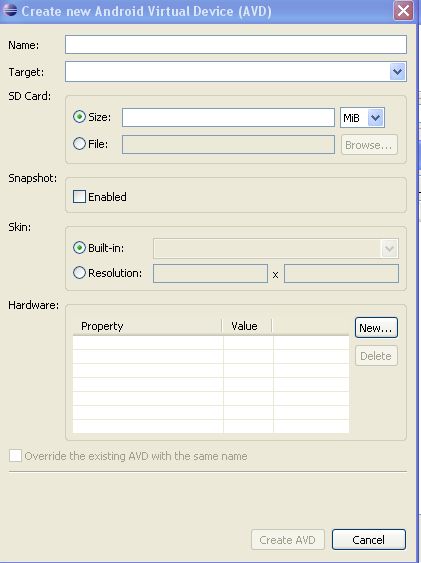Click the Browse... button
This screenshot has height=563, width=421.
369,145
